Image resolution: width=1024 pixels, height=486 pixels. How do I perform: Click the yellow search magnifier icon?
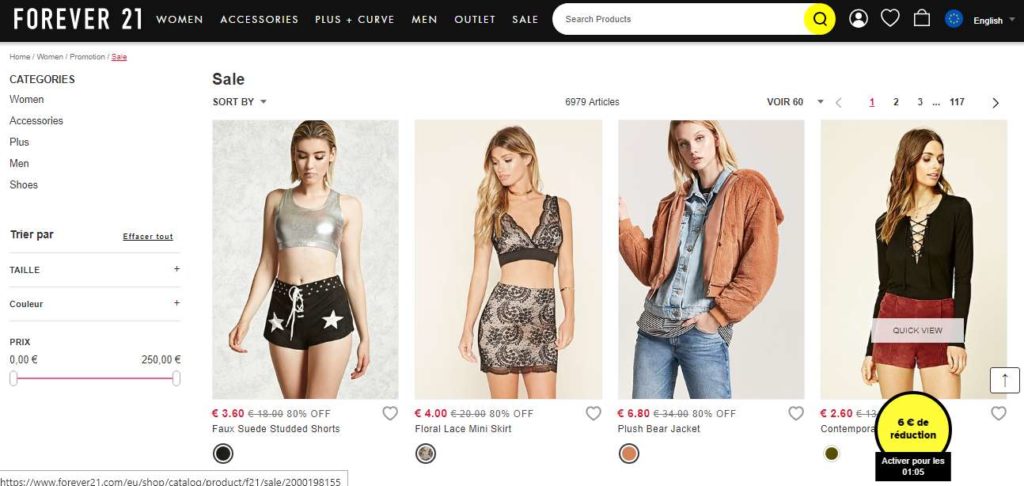(819, 19)
